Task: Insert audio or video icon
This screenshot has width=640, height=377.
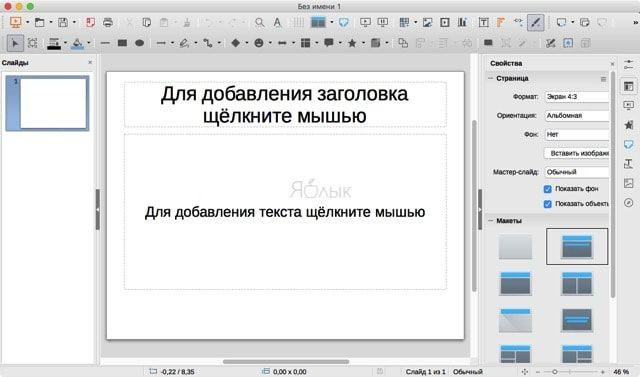Action: pyautogui.click(x=445, y=22)
